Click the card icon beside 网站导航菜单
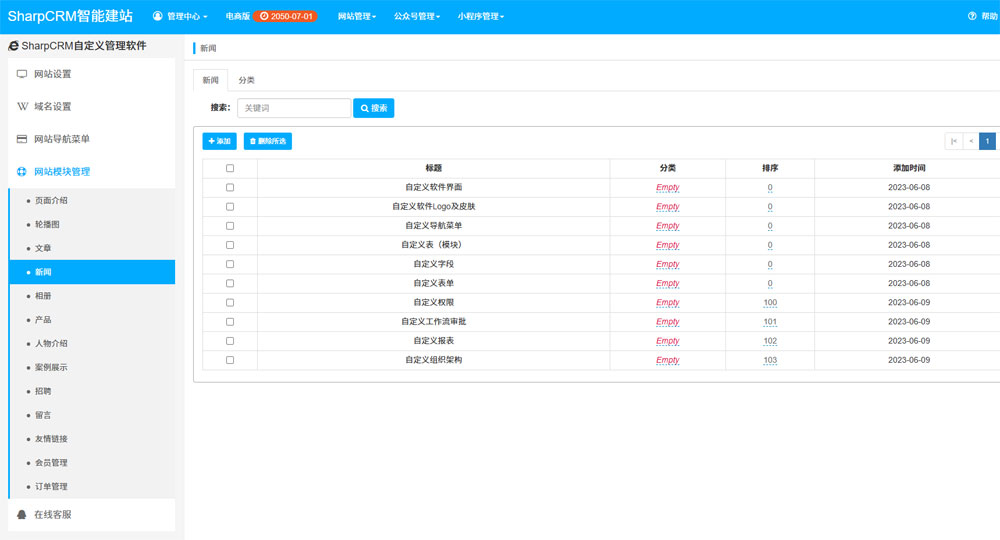 (x=22, y=139)
